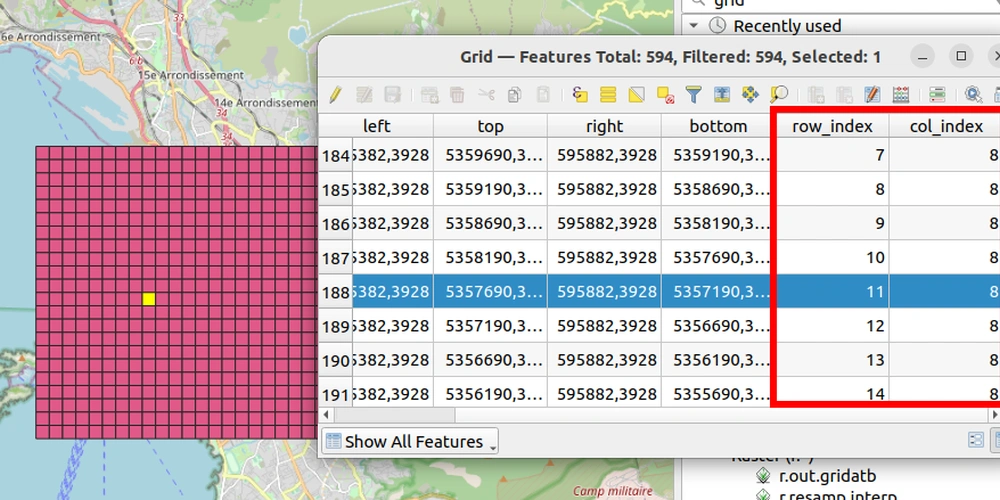Image resolution: width=1000 pixels, height=500 pixels.
Task: Click the cut scissors icon in attribute table
Action: click(486, 95)
